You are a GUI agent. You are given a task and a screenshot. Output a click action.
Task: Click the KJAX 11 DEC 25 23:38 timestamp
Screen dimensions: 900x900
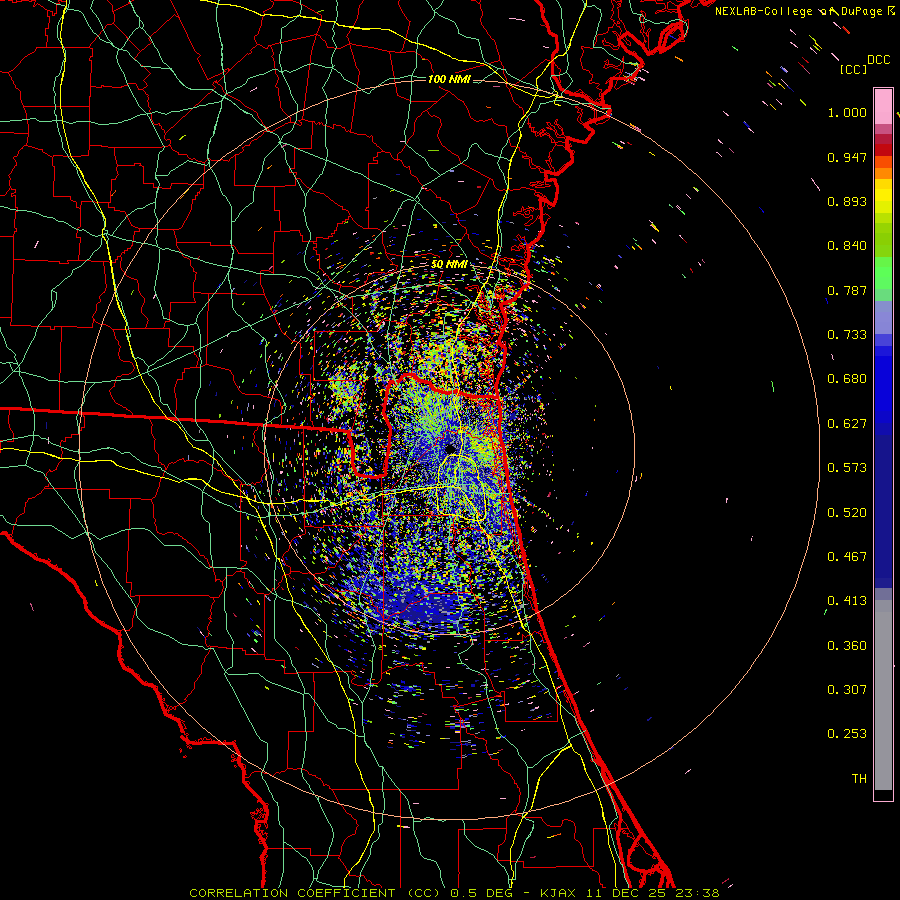(x=630, y=893)
